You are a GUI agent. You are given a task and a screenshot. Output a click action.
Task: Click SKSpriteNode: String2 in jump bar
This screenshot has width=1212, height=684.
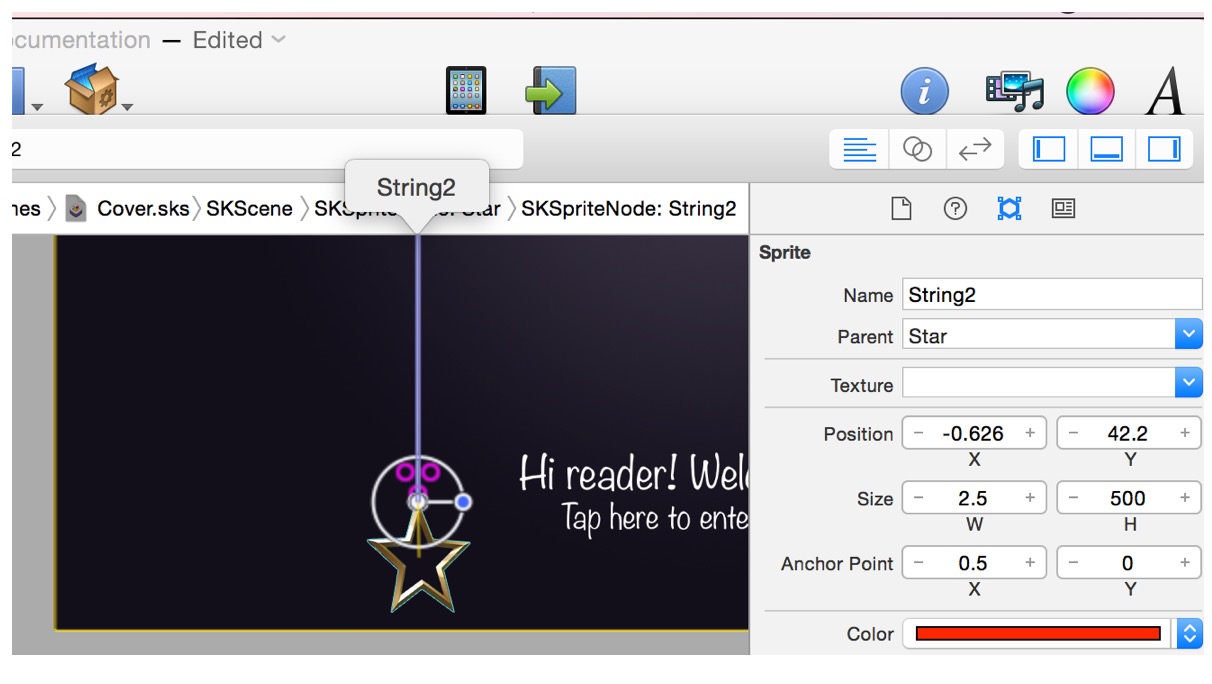point(628,208)
